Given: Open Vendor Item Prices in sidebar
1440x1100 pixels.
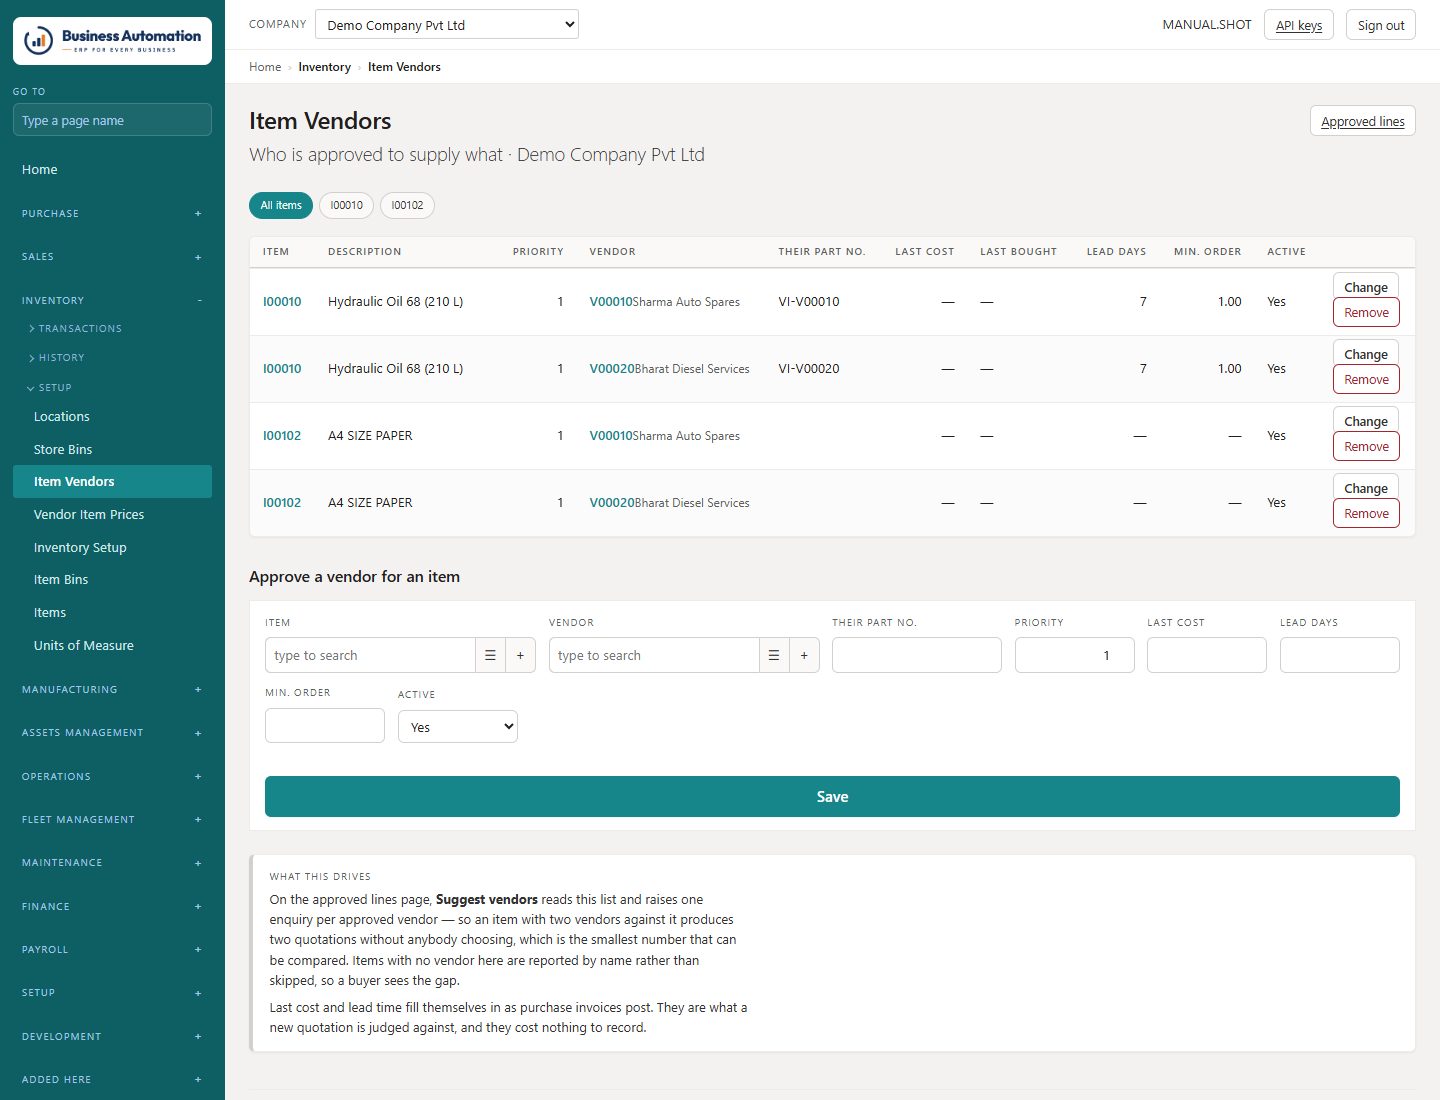Looking at the screenshot, I should click(89, 515).
